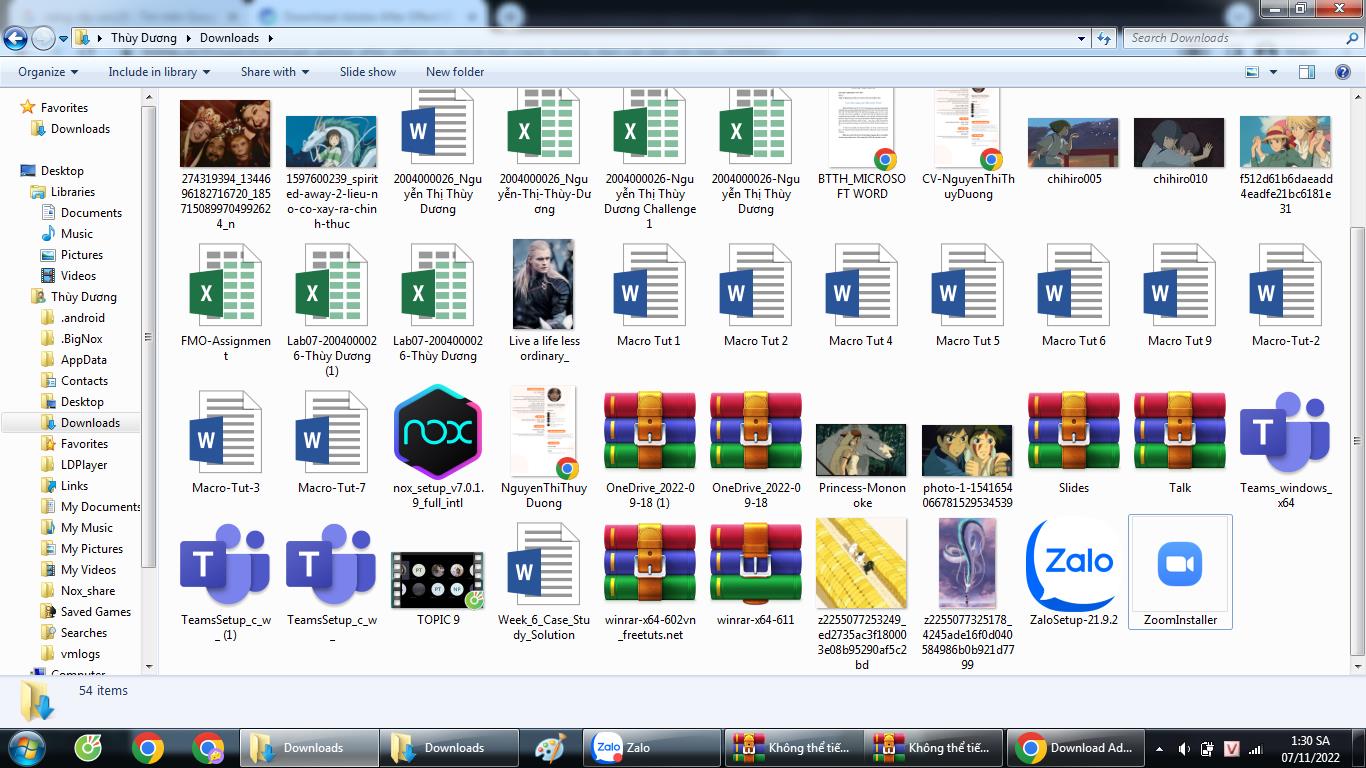1366x768 pixels.
Task: Open the LDPlayer folder in navigation tree
Action: (84, 465)
